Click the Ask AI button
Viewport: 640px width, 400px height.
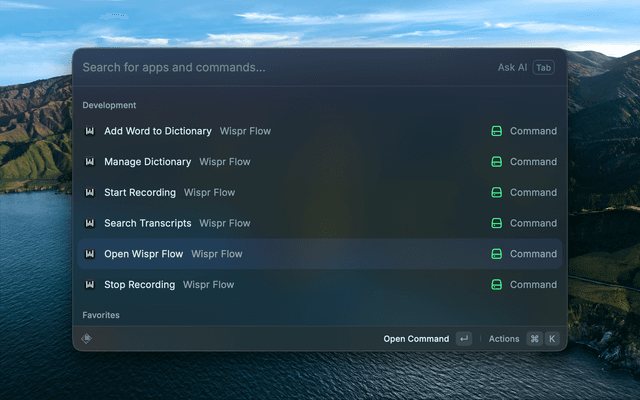pyautogui.click(x=512, y=68)
